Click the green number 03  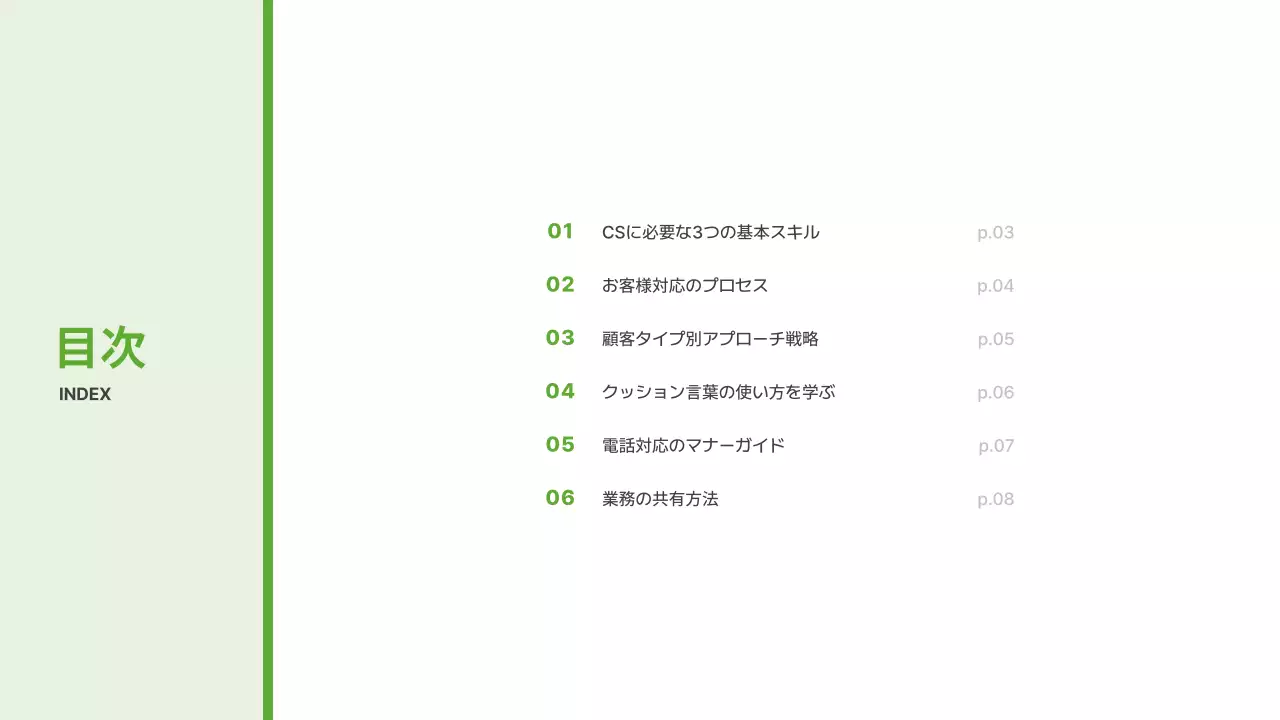click(560, 338)
